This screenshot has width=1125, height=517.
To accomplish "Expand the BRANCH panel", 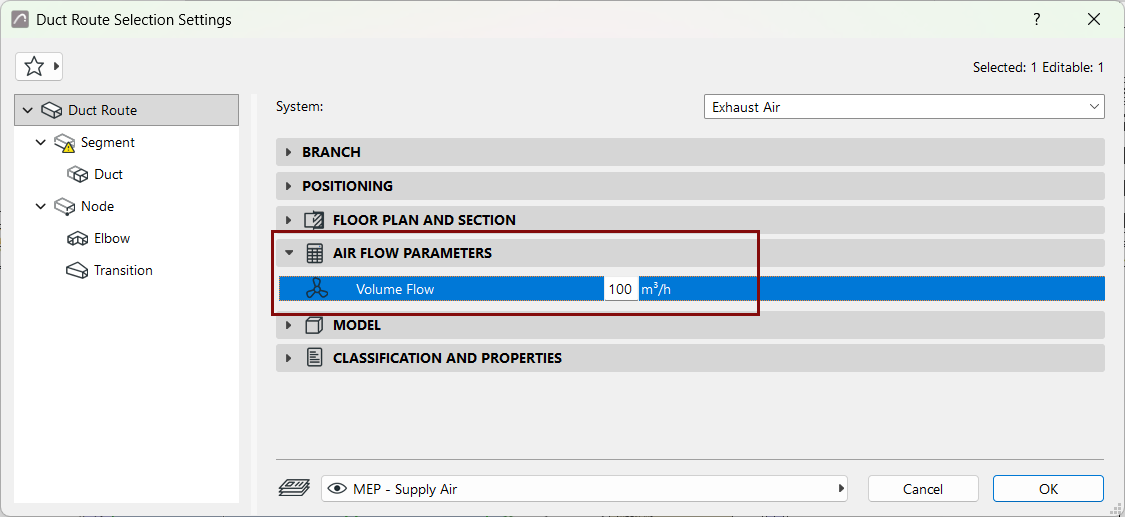I will click(x=689, y=152).
